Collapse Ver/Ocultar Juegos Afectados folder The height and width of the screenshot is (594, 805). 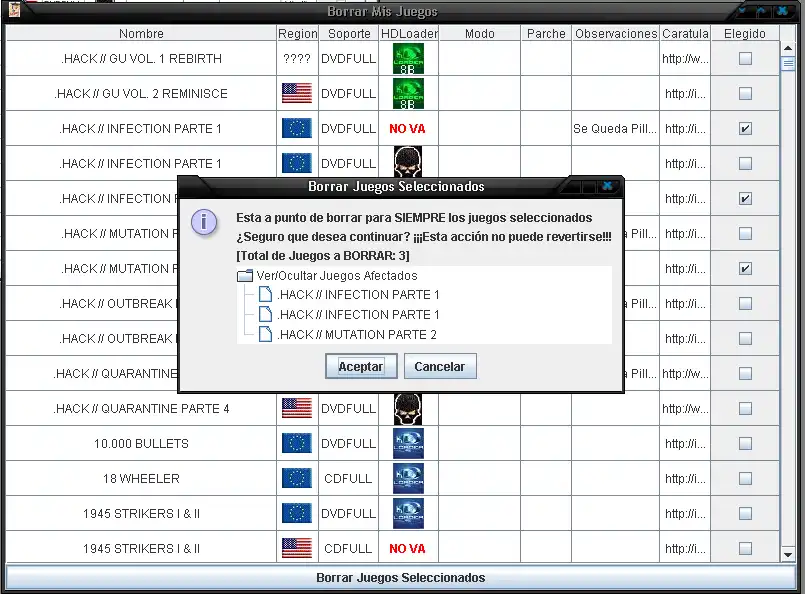point(245,276)
